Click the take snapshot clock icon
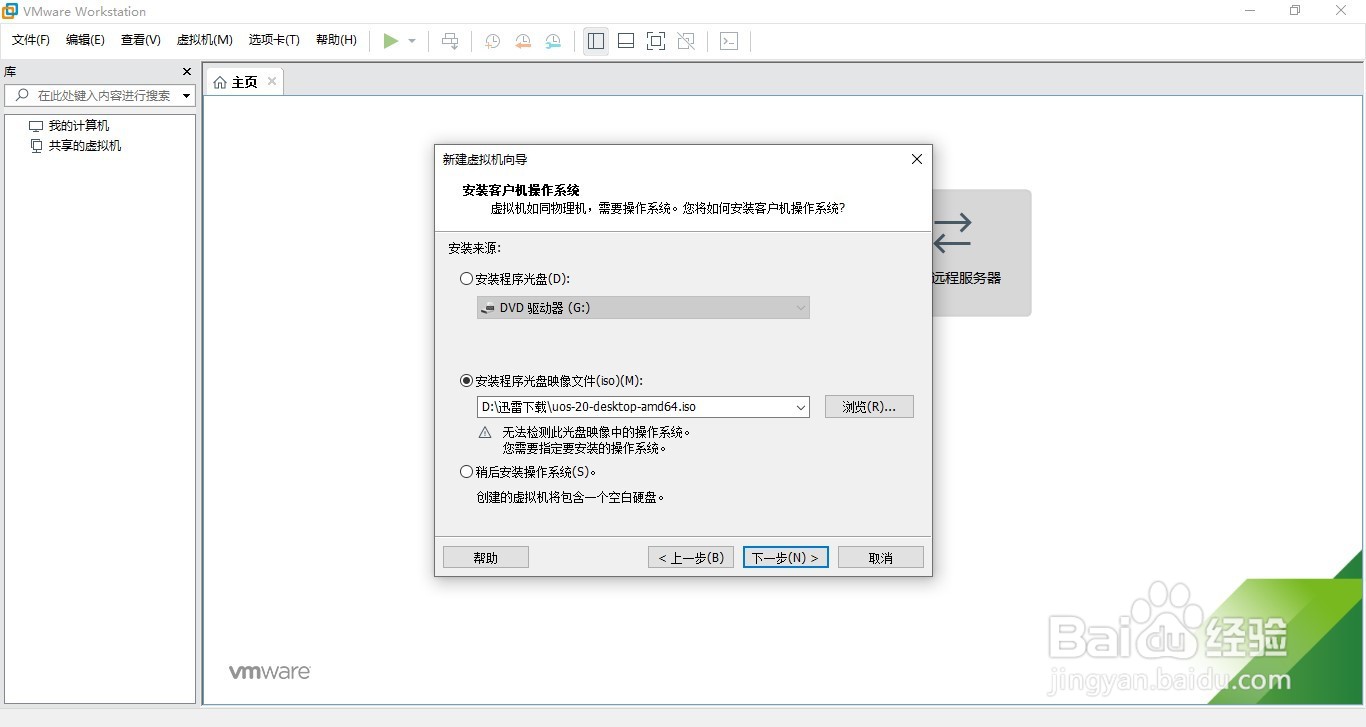Viewport: 1366px width, 727px height. (x=493, y=41)
